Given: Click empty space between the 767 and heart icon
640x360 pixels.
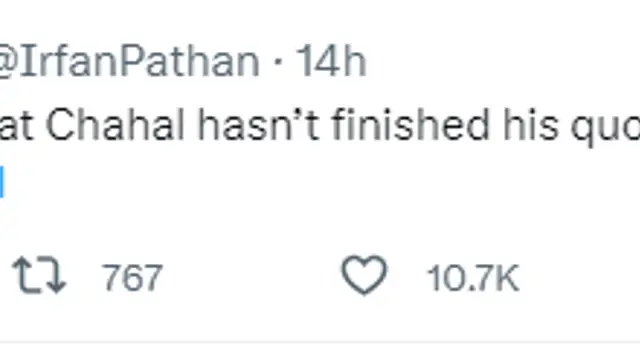Looking at the screenshot, I should tap(251, 276).
